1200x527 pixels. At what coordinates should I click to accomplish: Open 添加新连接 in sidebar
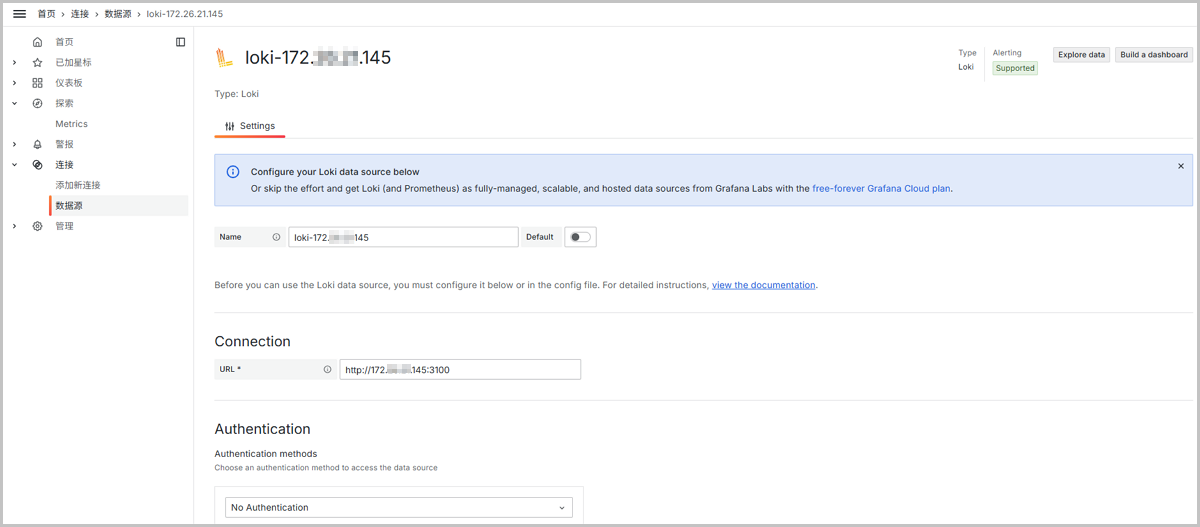point(78,185)
